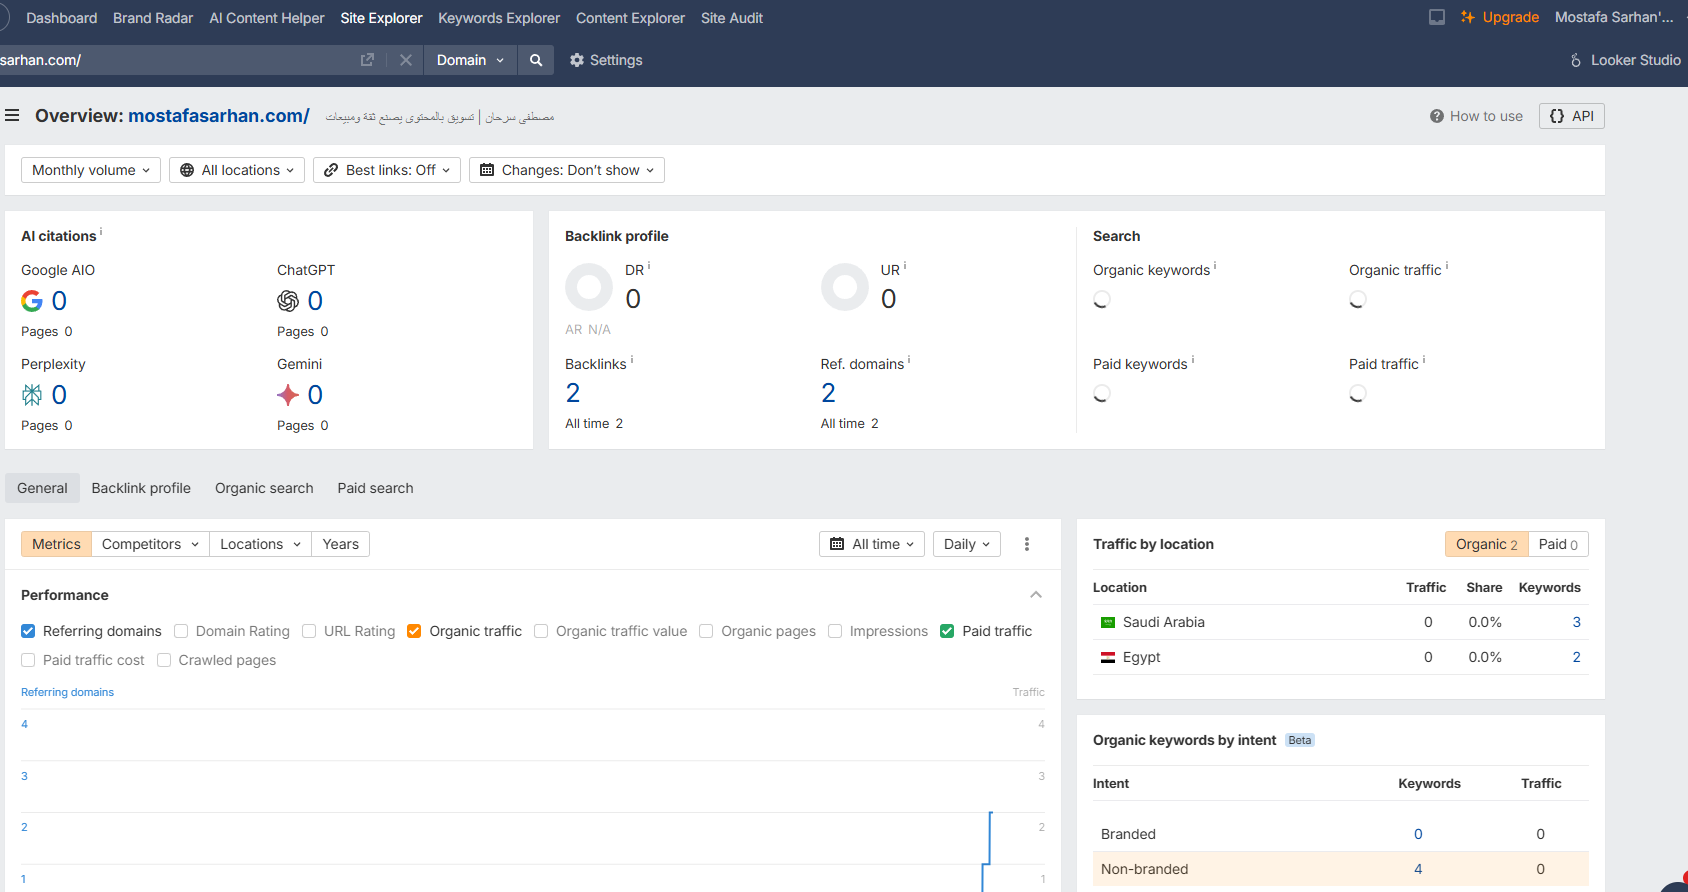Click the URL input field
The height and width of the screenshot is (892, 1688).
coord(175,60)
